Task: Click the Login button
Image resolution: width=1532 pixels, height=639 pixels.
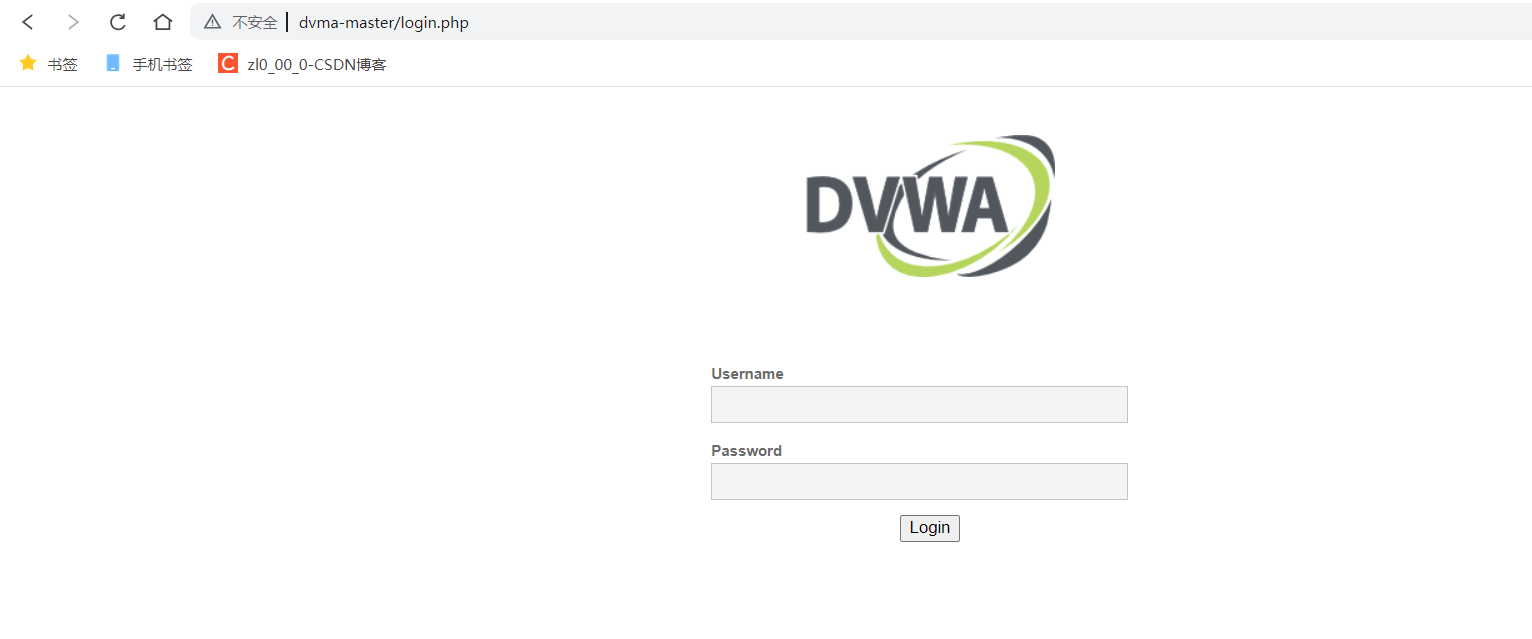Action: click(930, 528)
